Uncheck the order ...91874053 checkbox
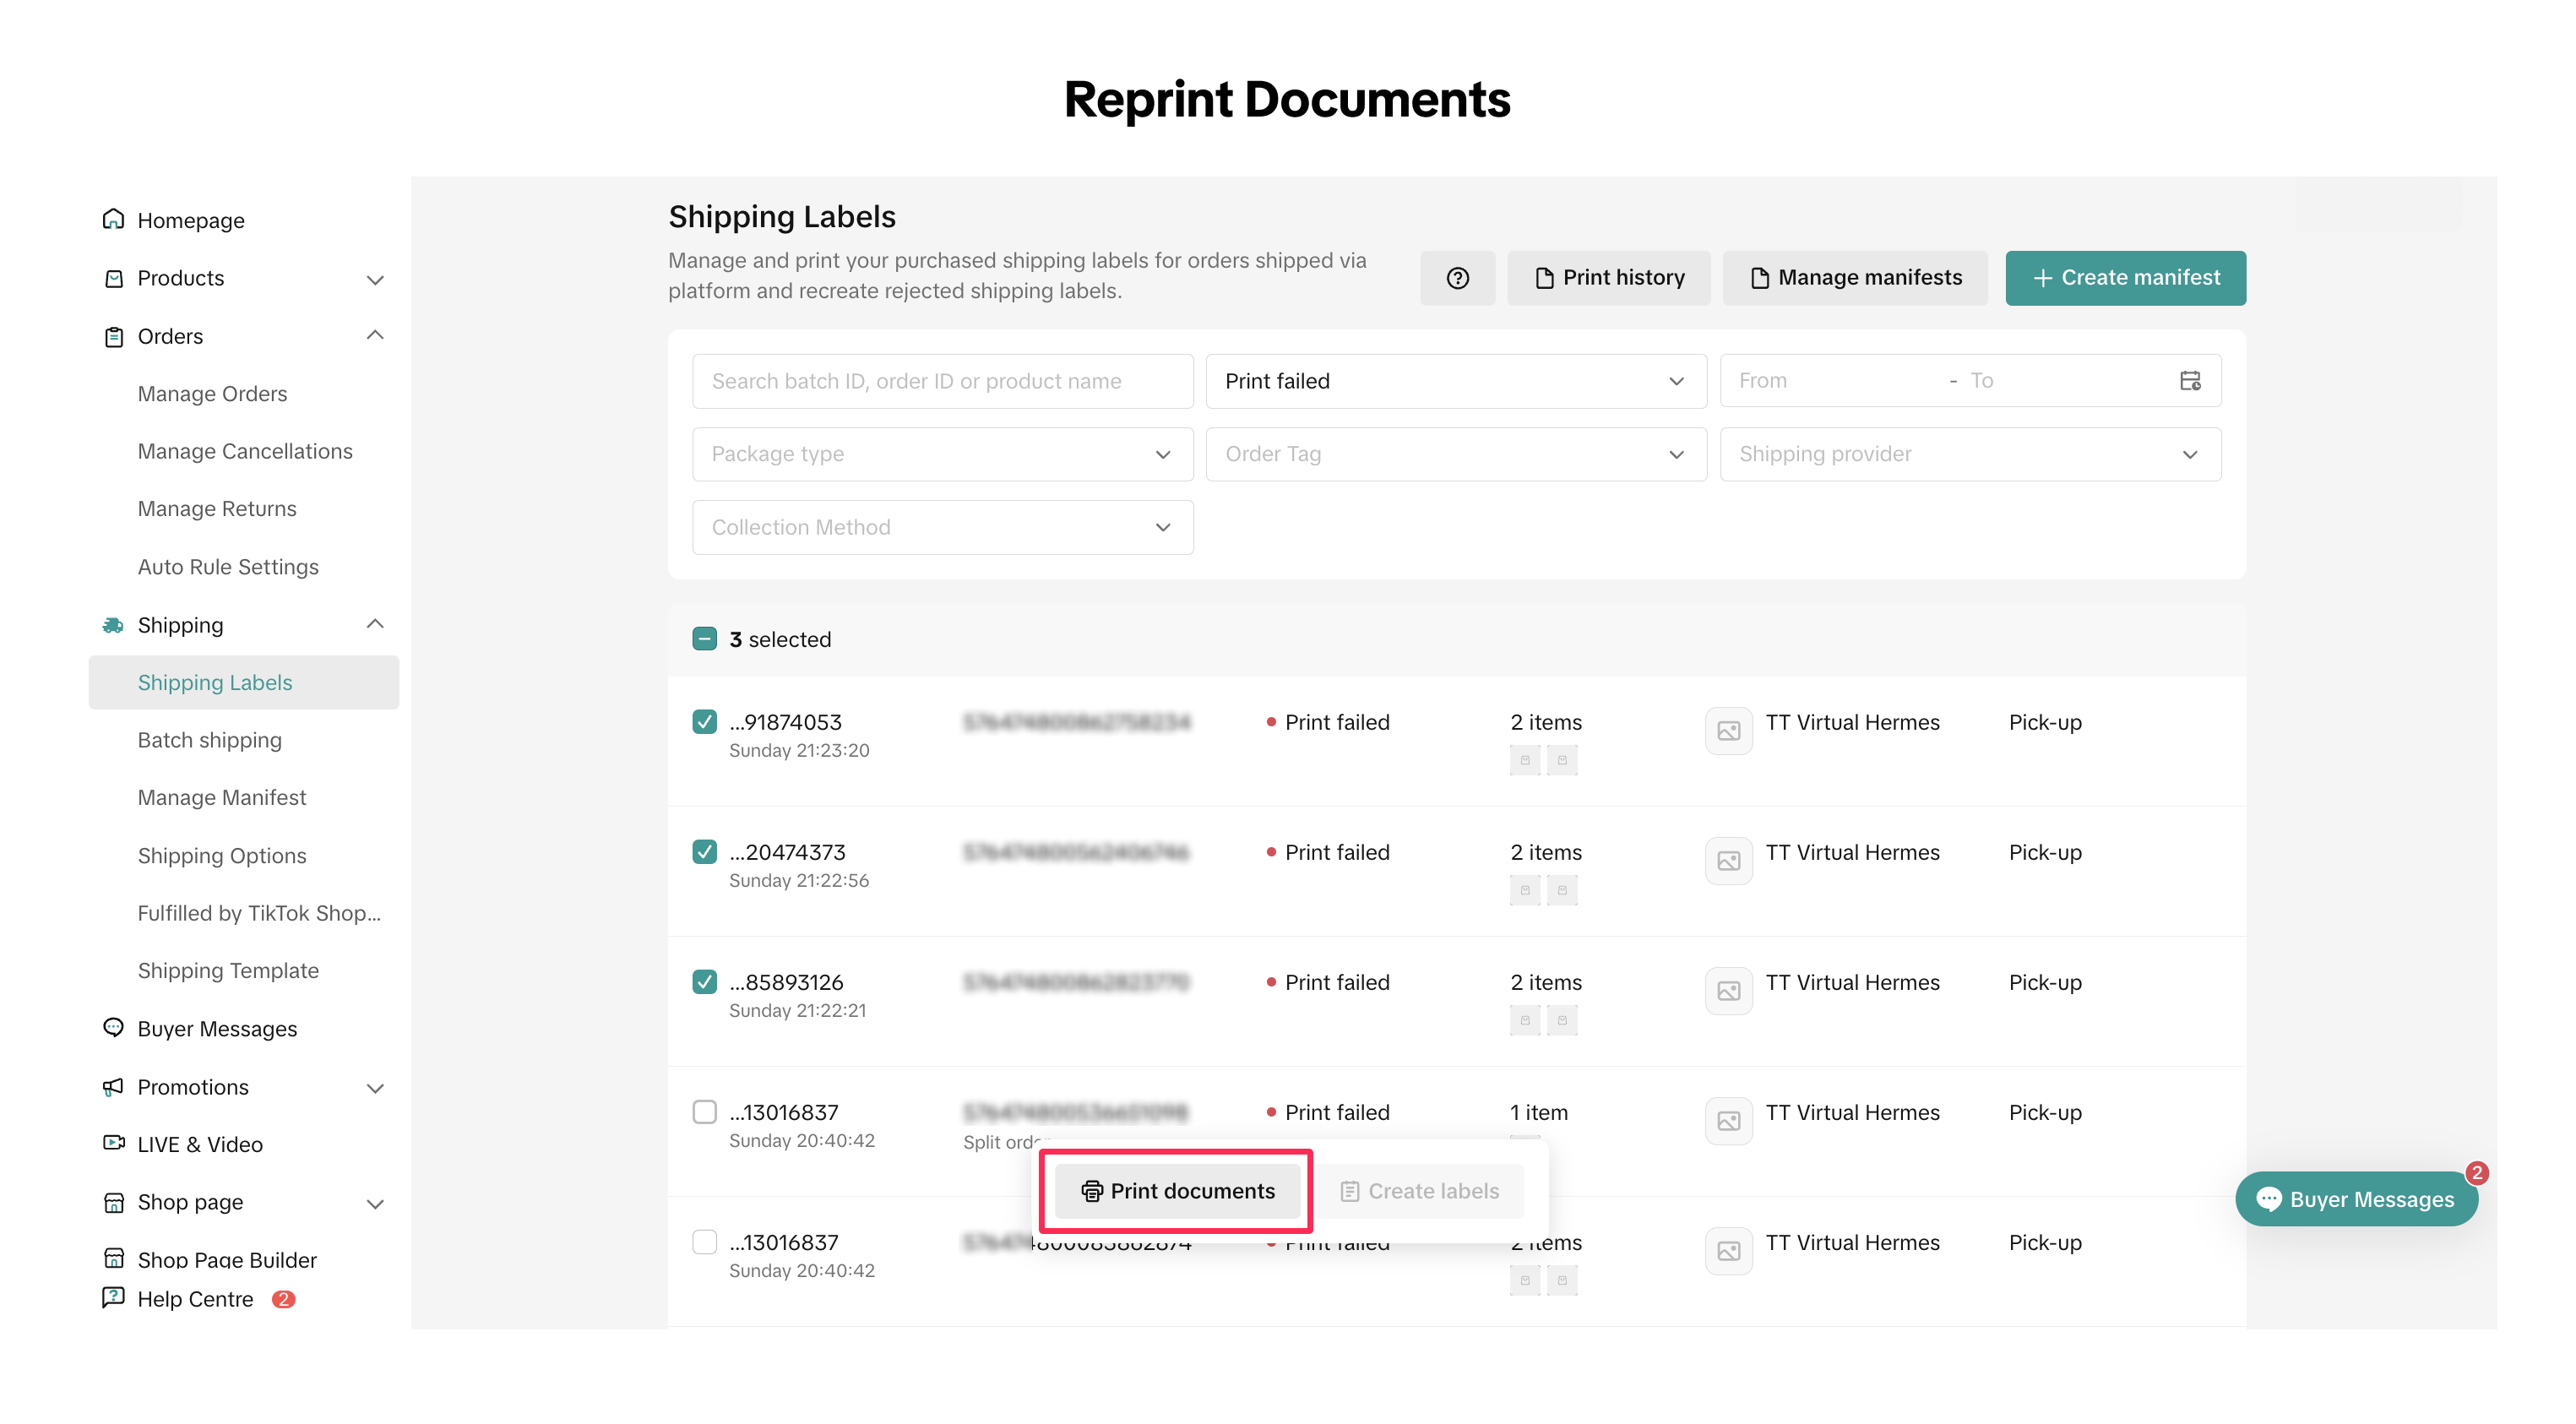The width and height of the screenshot is (2576, 1424). coord(704,722)
